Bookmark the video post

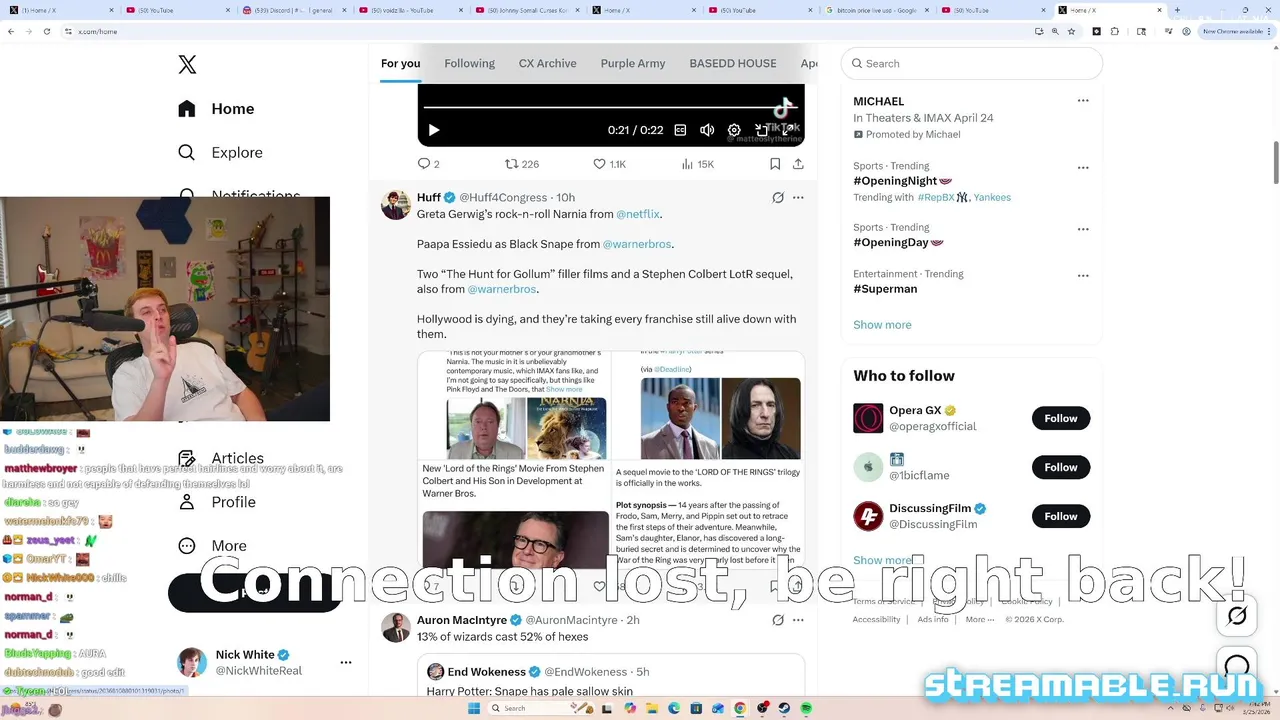click(775, 164)
